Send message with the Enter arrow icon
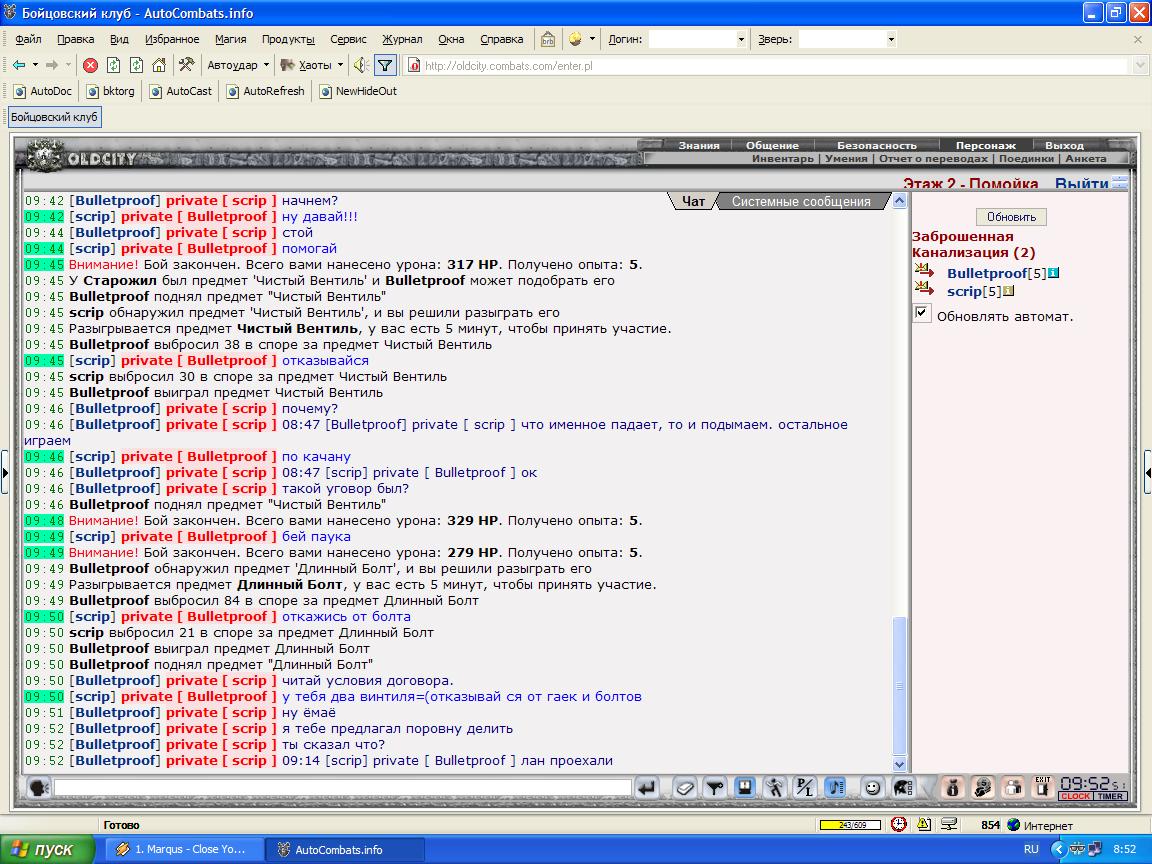Image resolution: width=1152 pixels, height=864 pixels. pos(647,788)
